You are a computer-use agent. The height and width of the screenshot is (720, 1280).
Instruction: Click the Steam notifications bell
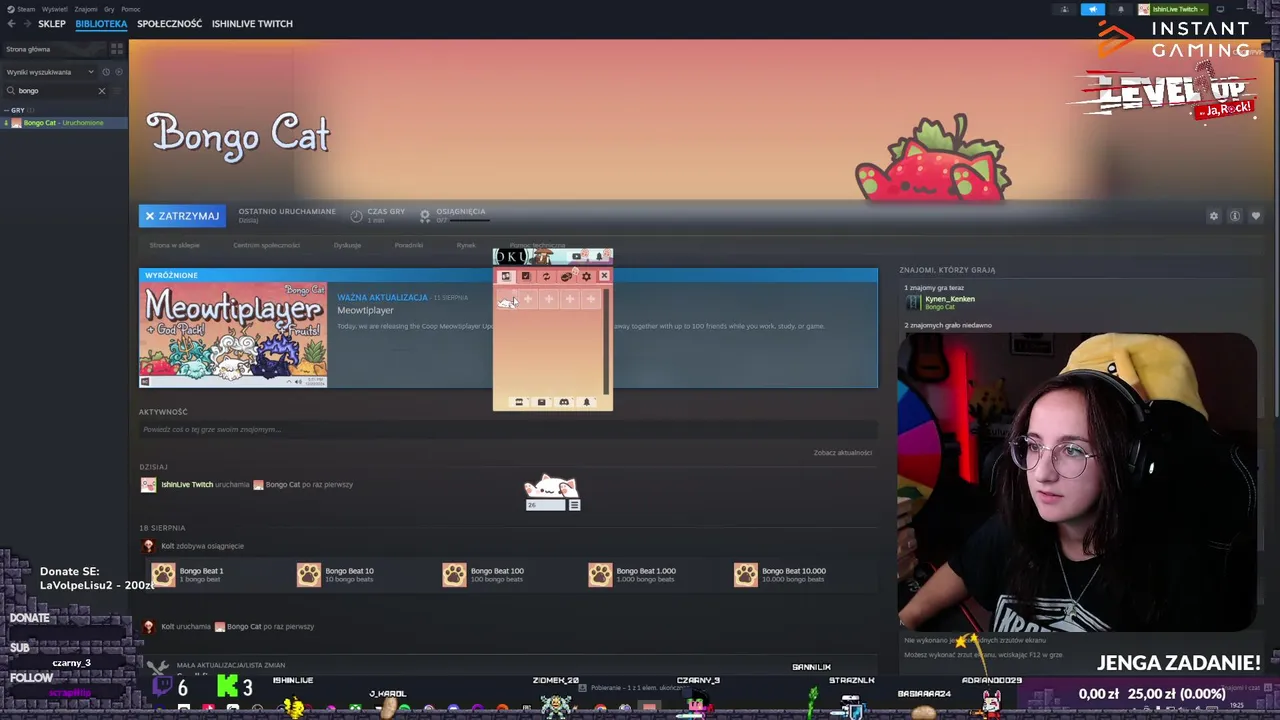[1120, 9]
